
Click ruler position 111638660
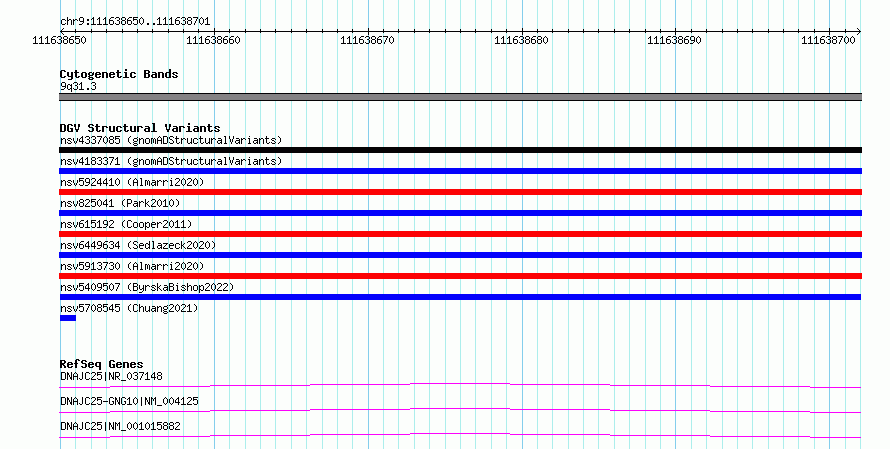[x=213, y=40]
